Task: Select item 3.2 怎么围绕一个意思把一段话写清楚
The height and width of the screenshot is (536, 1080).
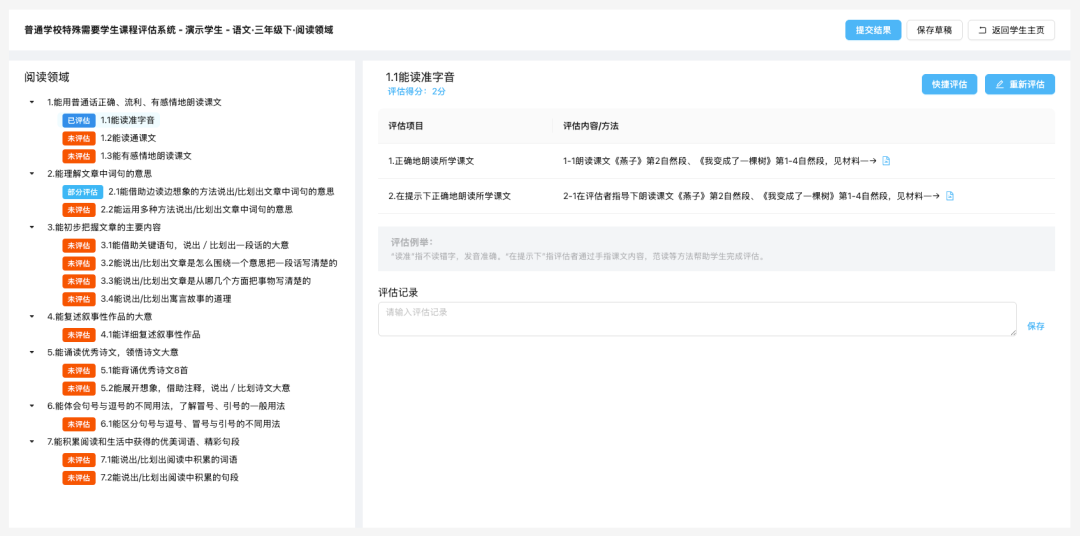Action: pos(219,263)
